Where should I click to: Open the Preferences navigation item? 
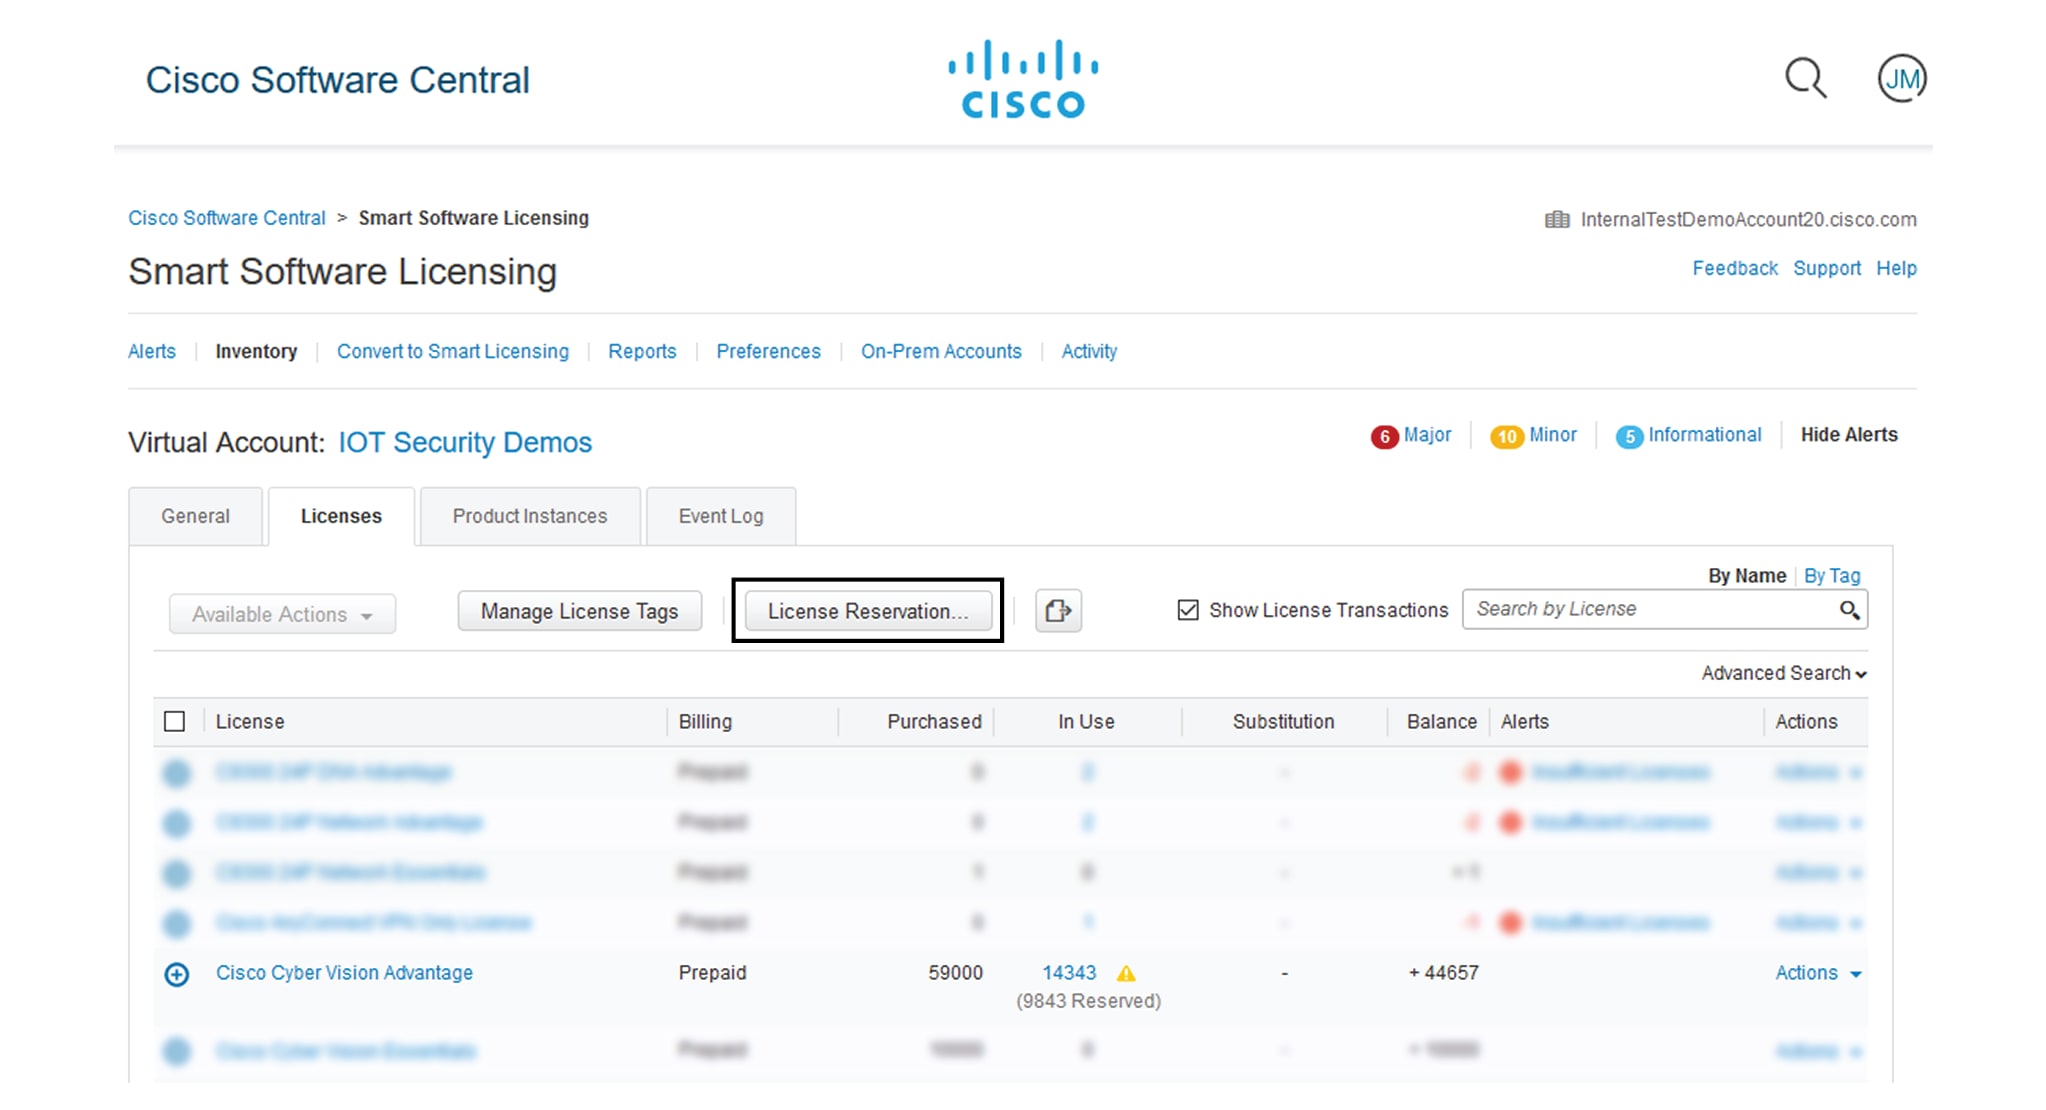(x=768, y=351)
